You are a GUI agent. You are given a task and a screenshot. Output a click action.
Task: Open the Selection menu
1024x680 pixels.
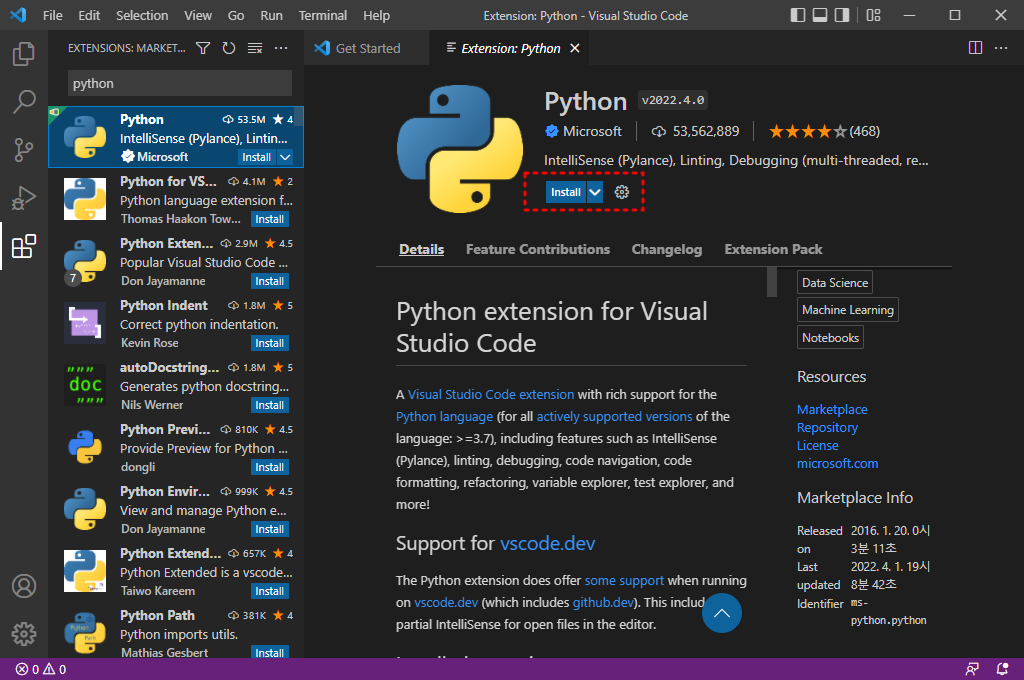click(142, 15)
